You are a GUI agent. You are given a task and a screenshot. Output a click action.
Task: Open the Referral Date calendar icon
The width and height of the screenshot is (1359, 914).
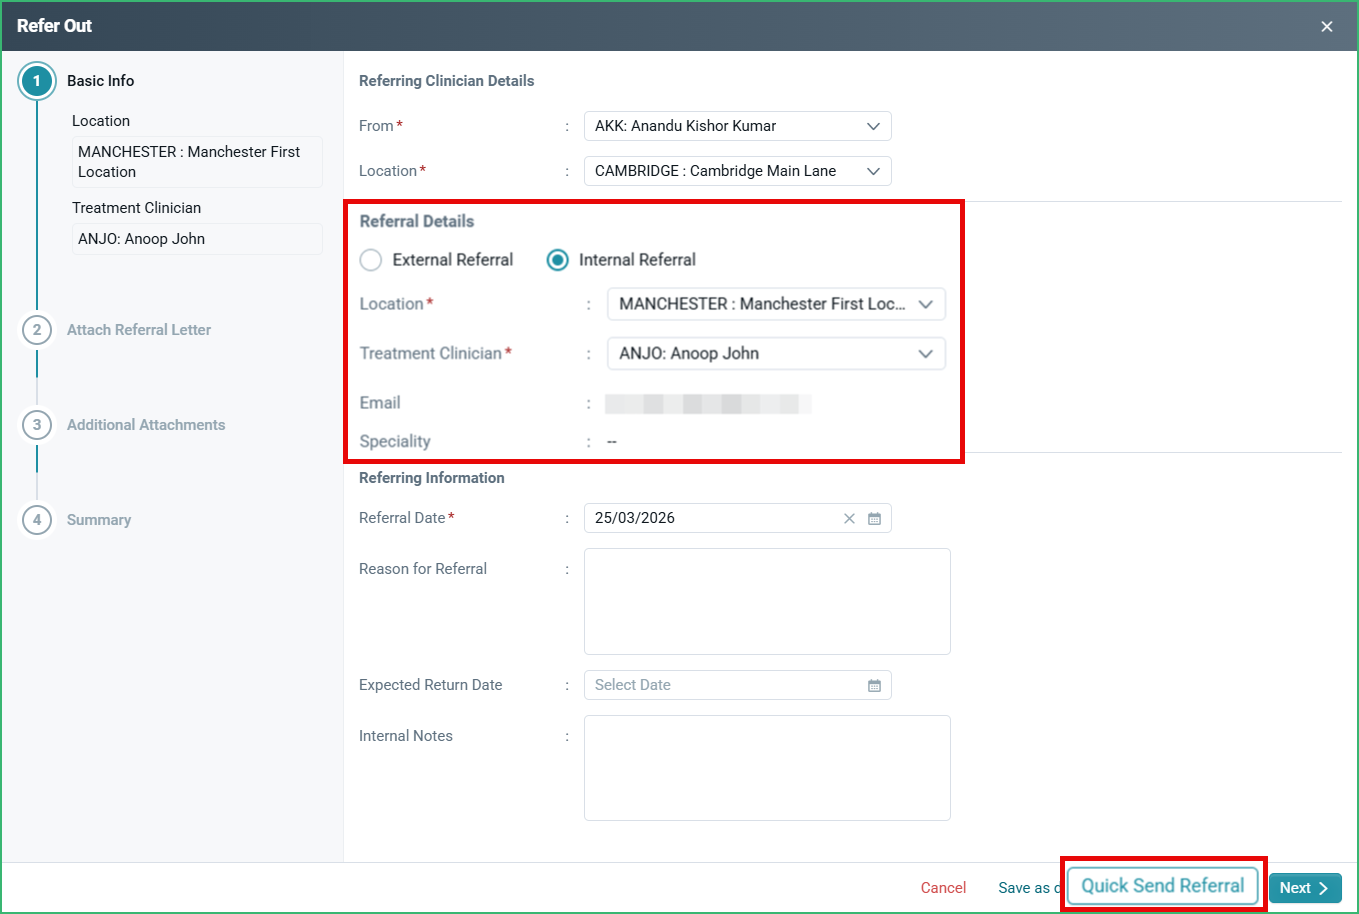point(874,518)
